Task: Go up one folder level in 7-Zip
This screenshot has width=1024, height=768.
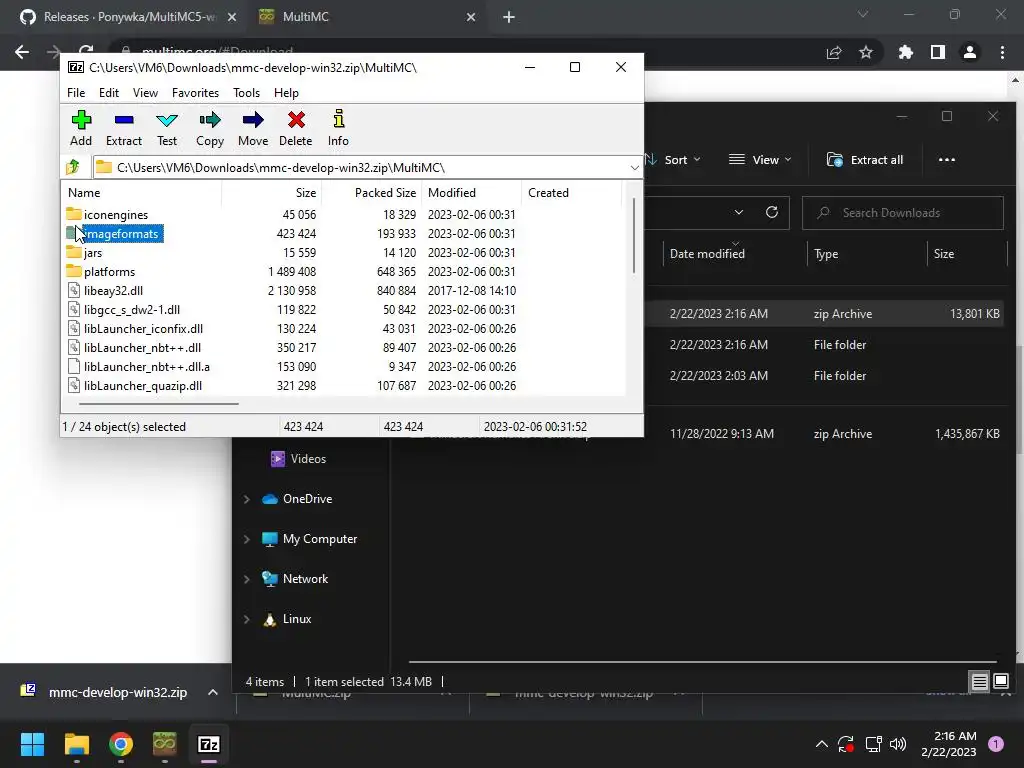Action: 73,167
